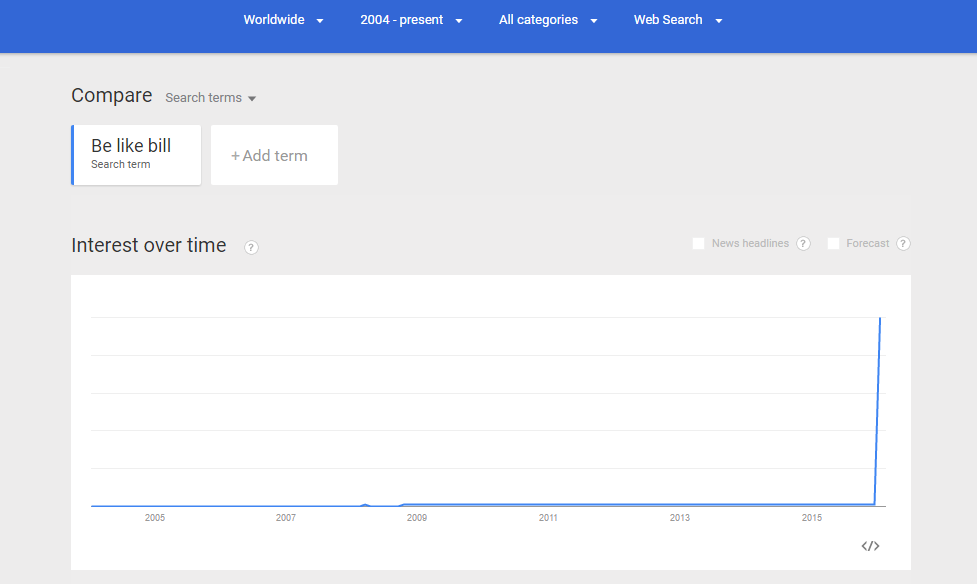The image size is (977, 584).
Task: Enable the News headlines checkbox
Action: point(698,243)
